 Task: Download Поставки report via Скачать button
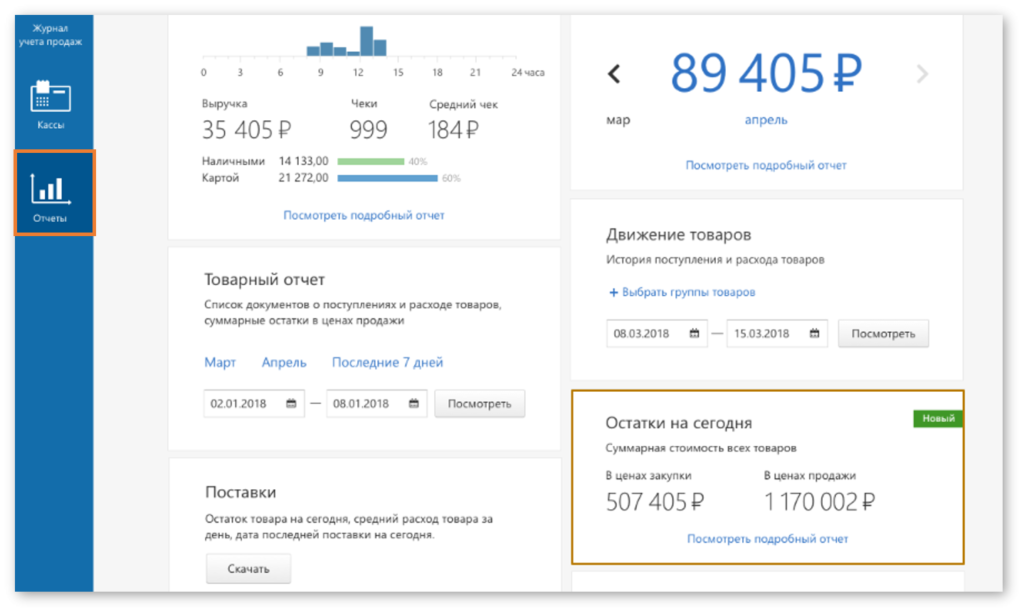(x=248, y=568)
